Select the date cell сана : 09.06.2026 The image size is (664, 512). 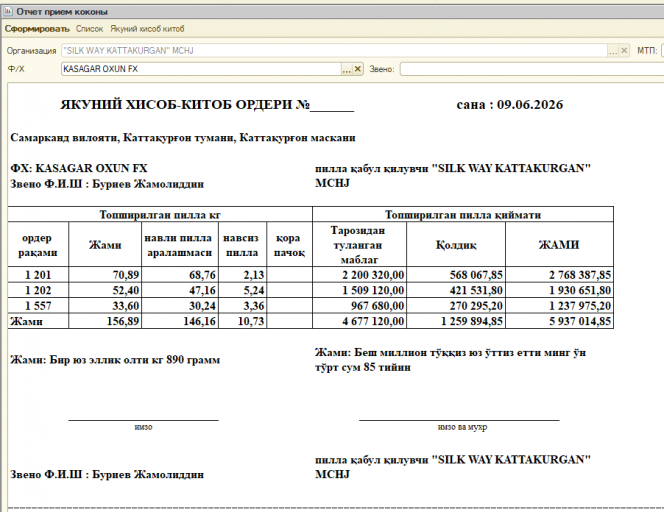(x=509, y=105)
